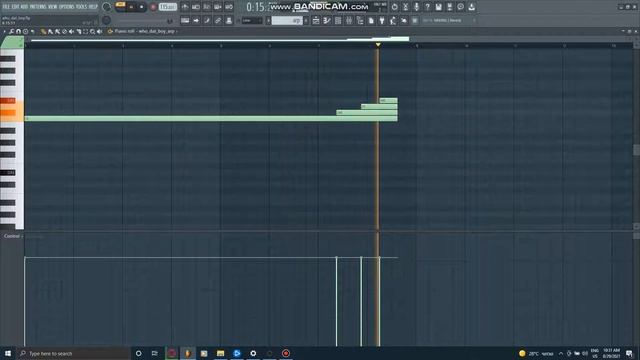Toggle countdown before recording
This screenshot has height=360, width=640.
pyautogui.click(x=207, y=7)
